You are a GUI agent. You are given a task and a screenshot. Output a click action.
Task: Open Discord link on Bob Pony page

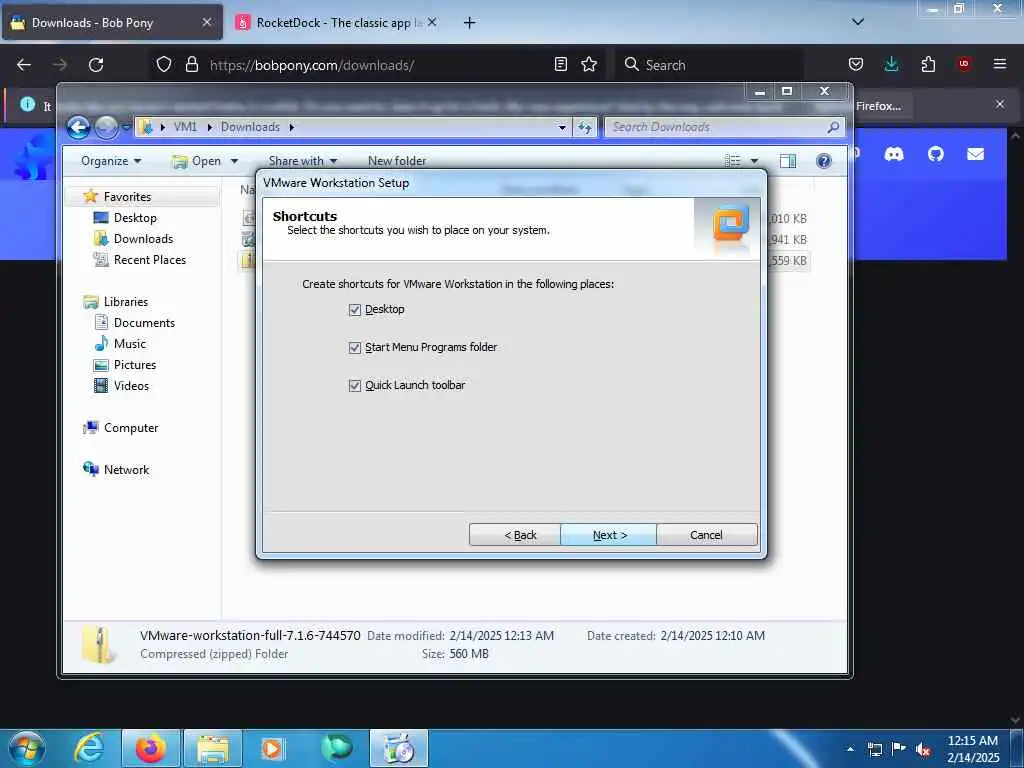click(893, 154)
